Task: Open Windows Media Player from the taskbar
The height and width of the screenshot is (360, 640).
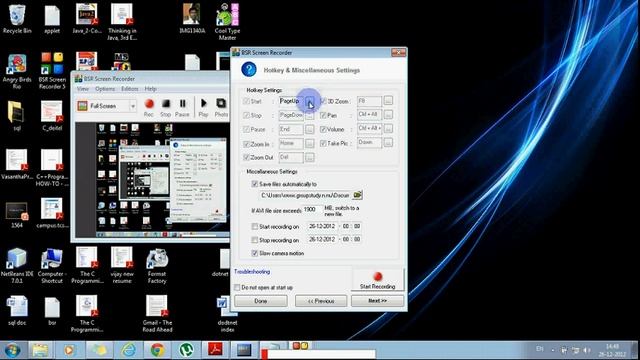Action: coord(69,350)
